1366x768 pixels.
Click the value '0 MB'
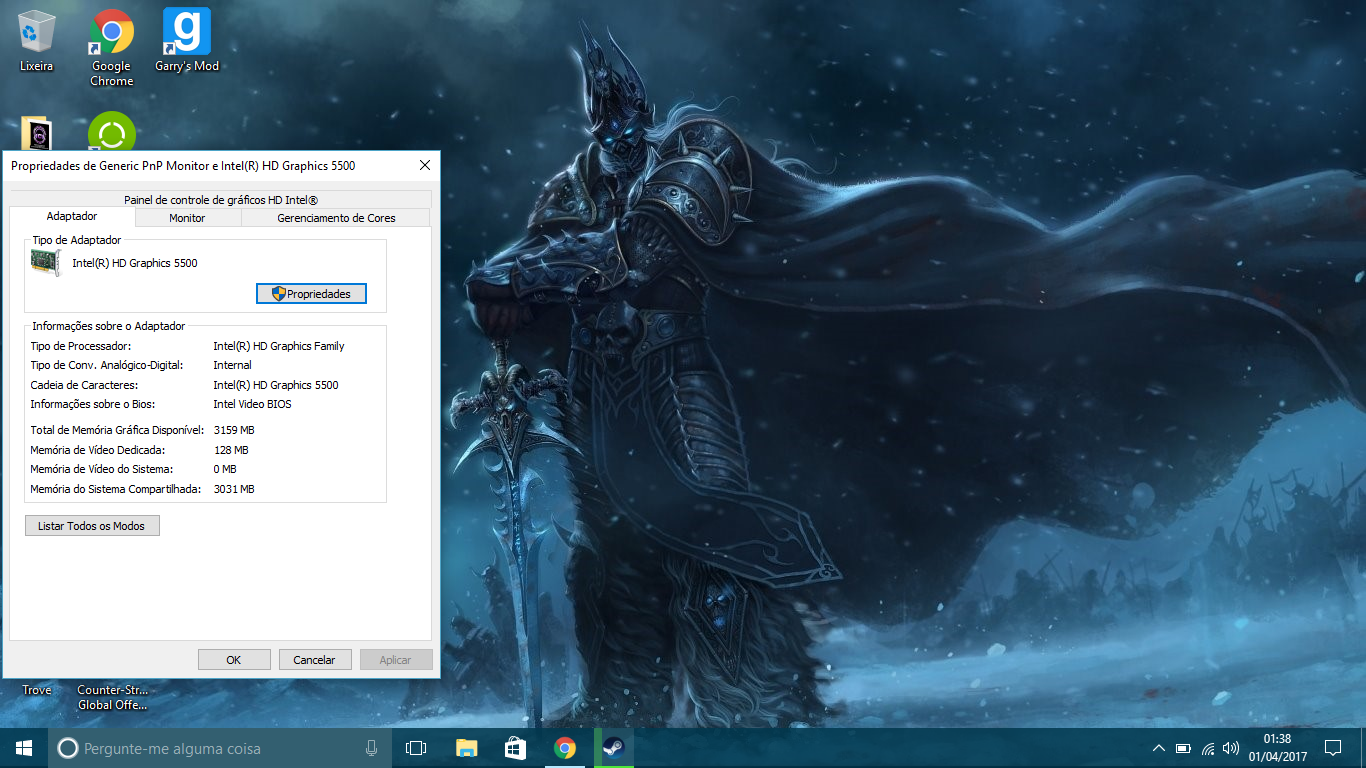[x=225, y=469]
